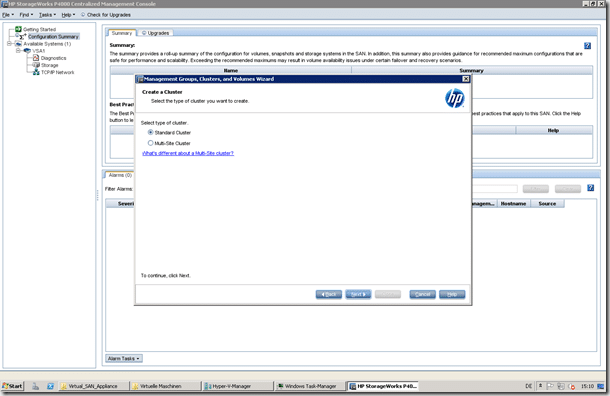Click the HP logo in wizard
The height and width of the screenshot is (396, 610).
click(x=454, y=98)
